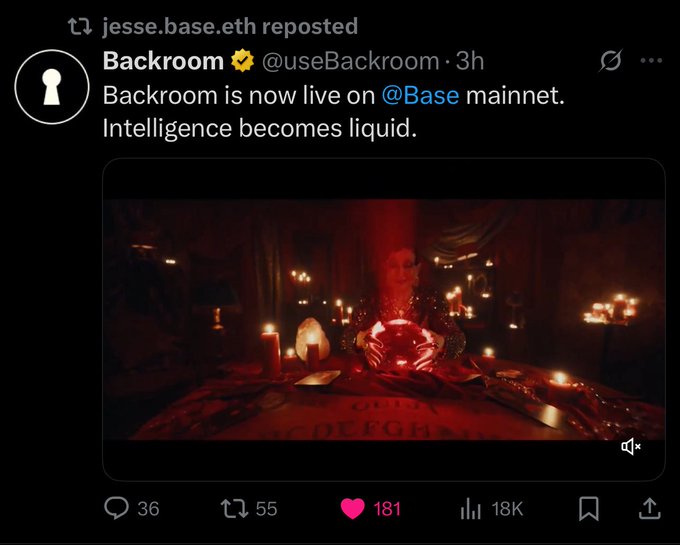Click the Backroom display name
Viewport: 680px width, 545px height.
[x=163, y=61]
